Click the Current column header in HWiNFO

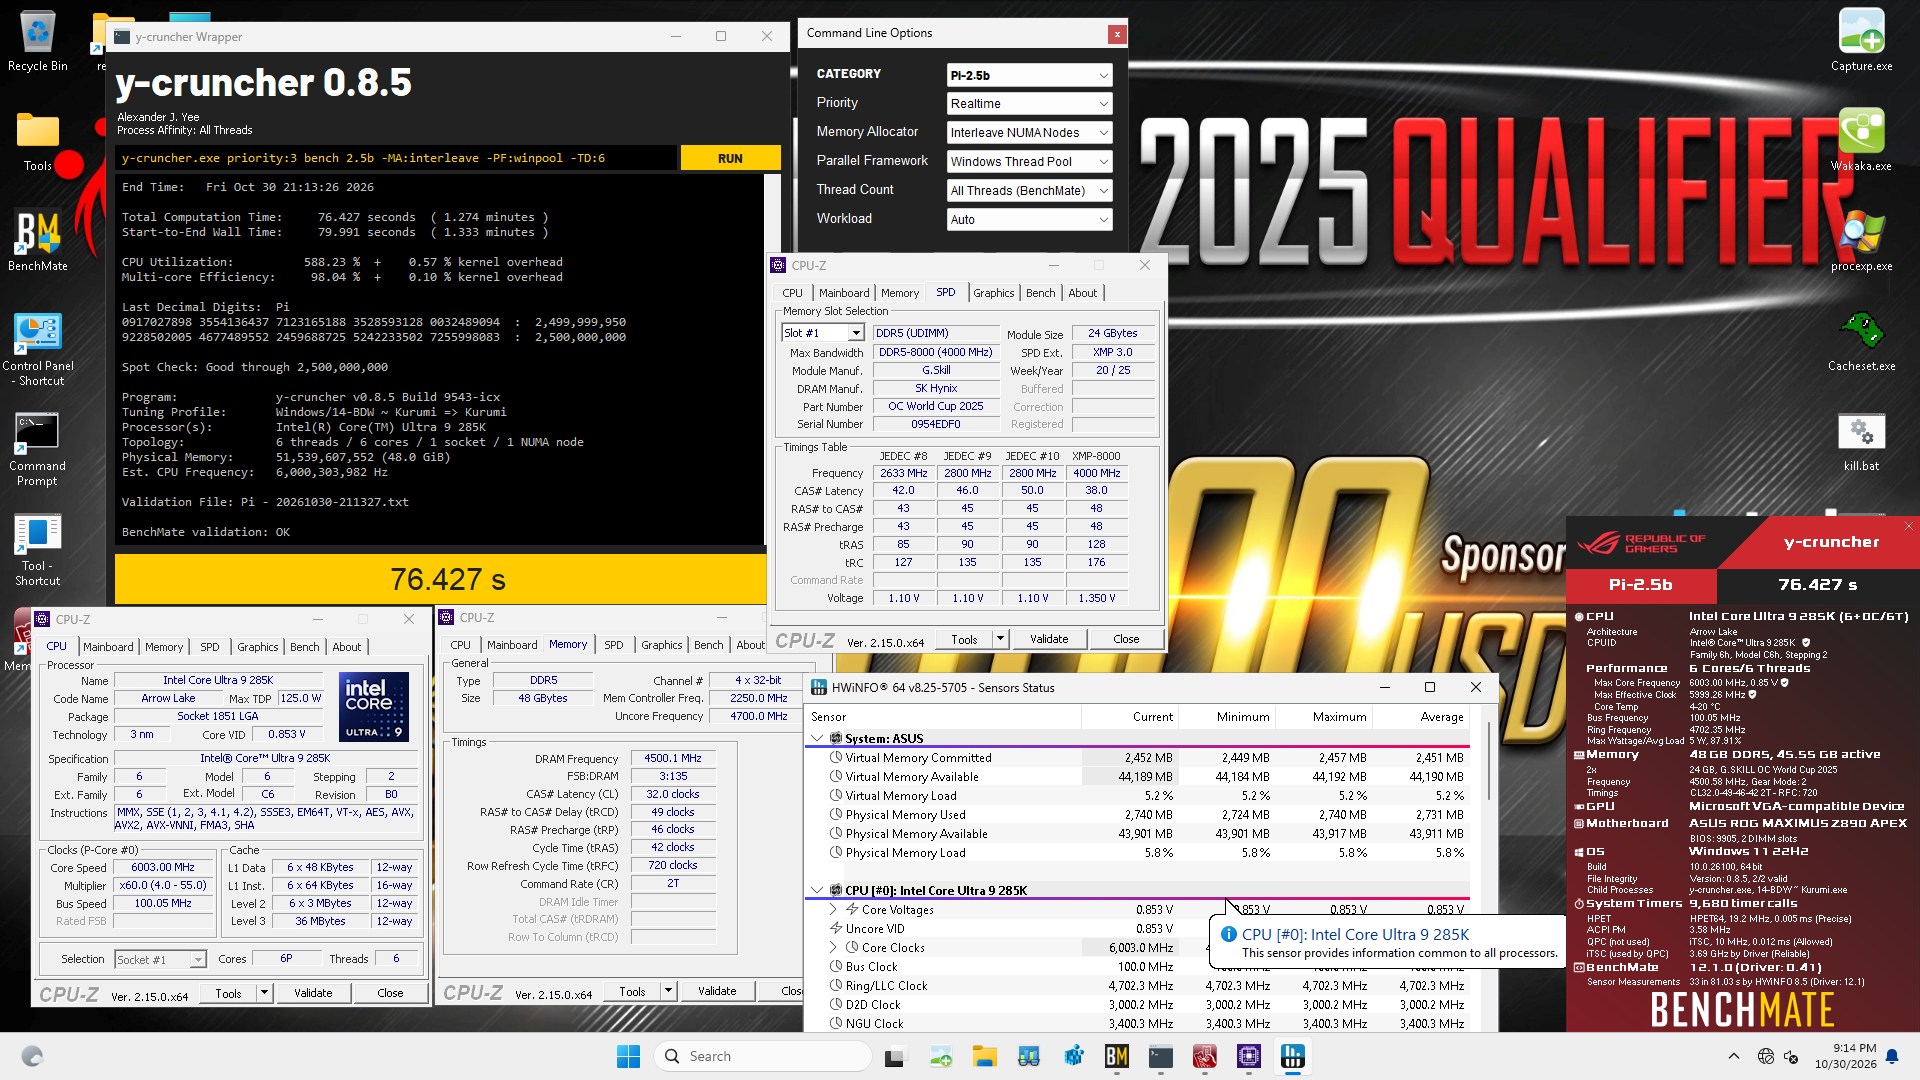point(1130,716)
